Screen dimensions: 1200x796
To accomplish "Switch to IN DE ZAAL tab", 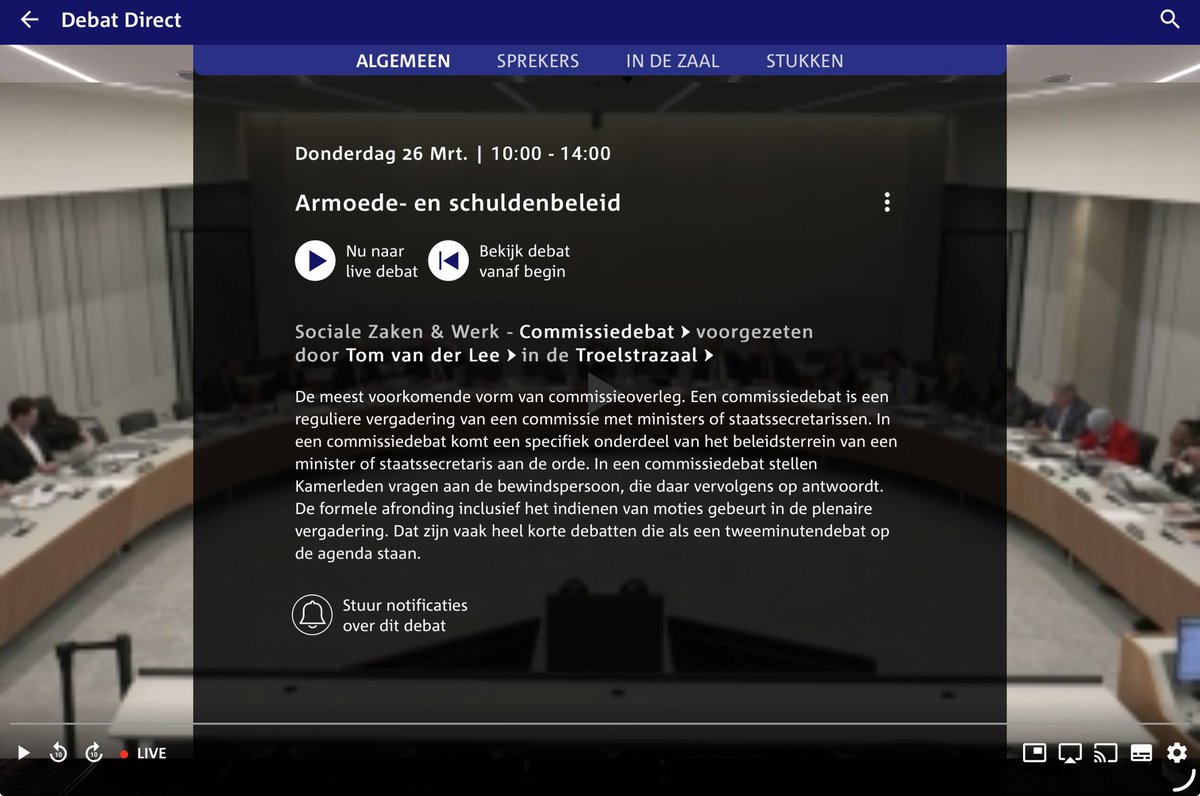I will 673,61.
